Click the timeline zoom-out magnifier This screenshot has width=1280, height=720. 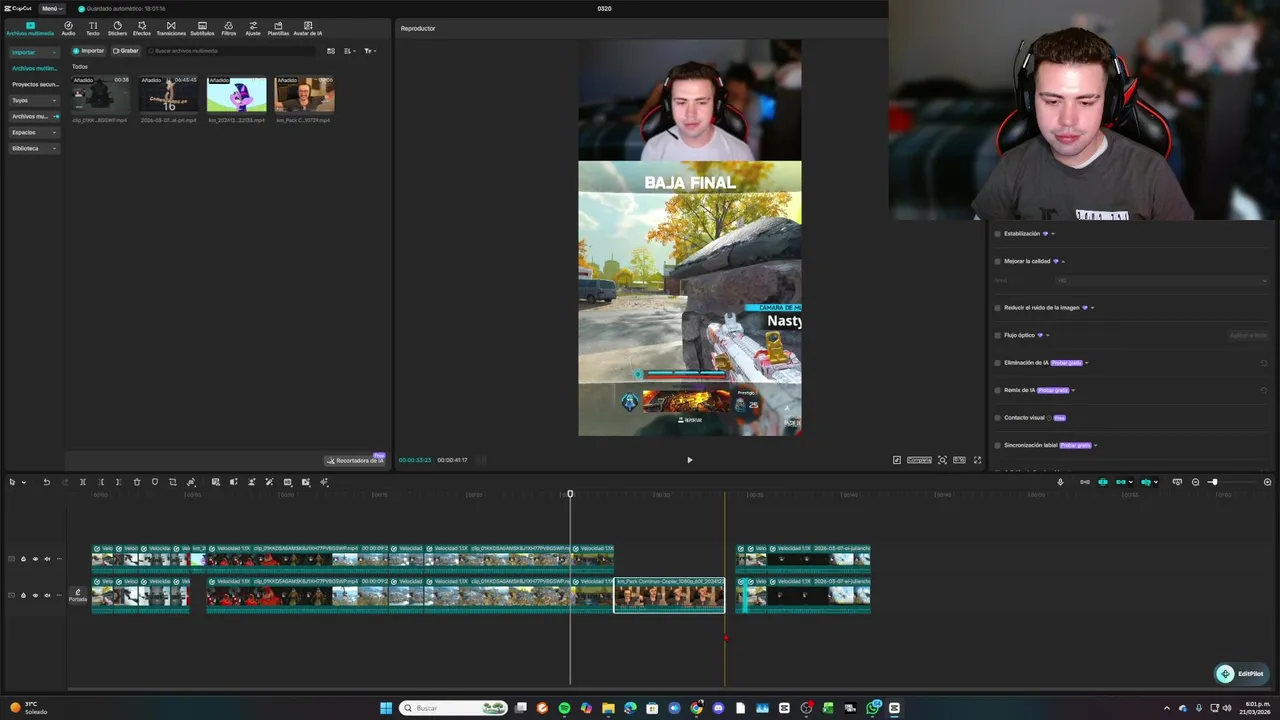click(1195, 482)
